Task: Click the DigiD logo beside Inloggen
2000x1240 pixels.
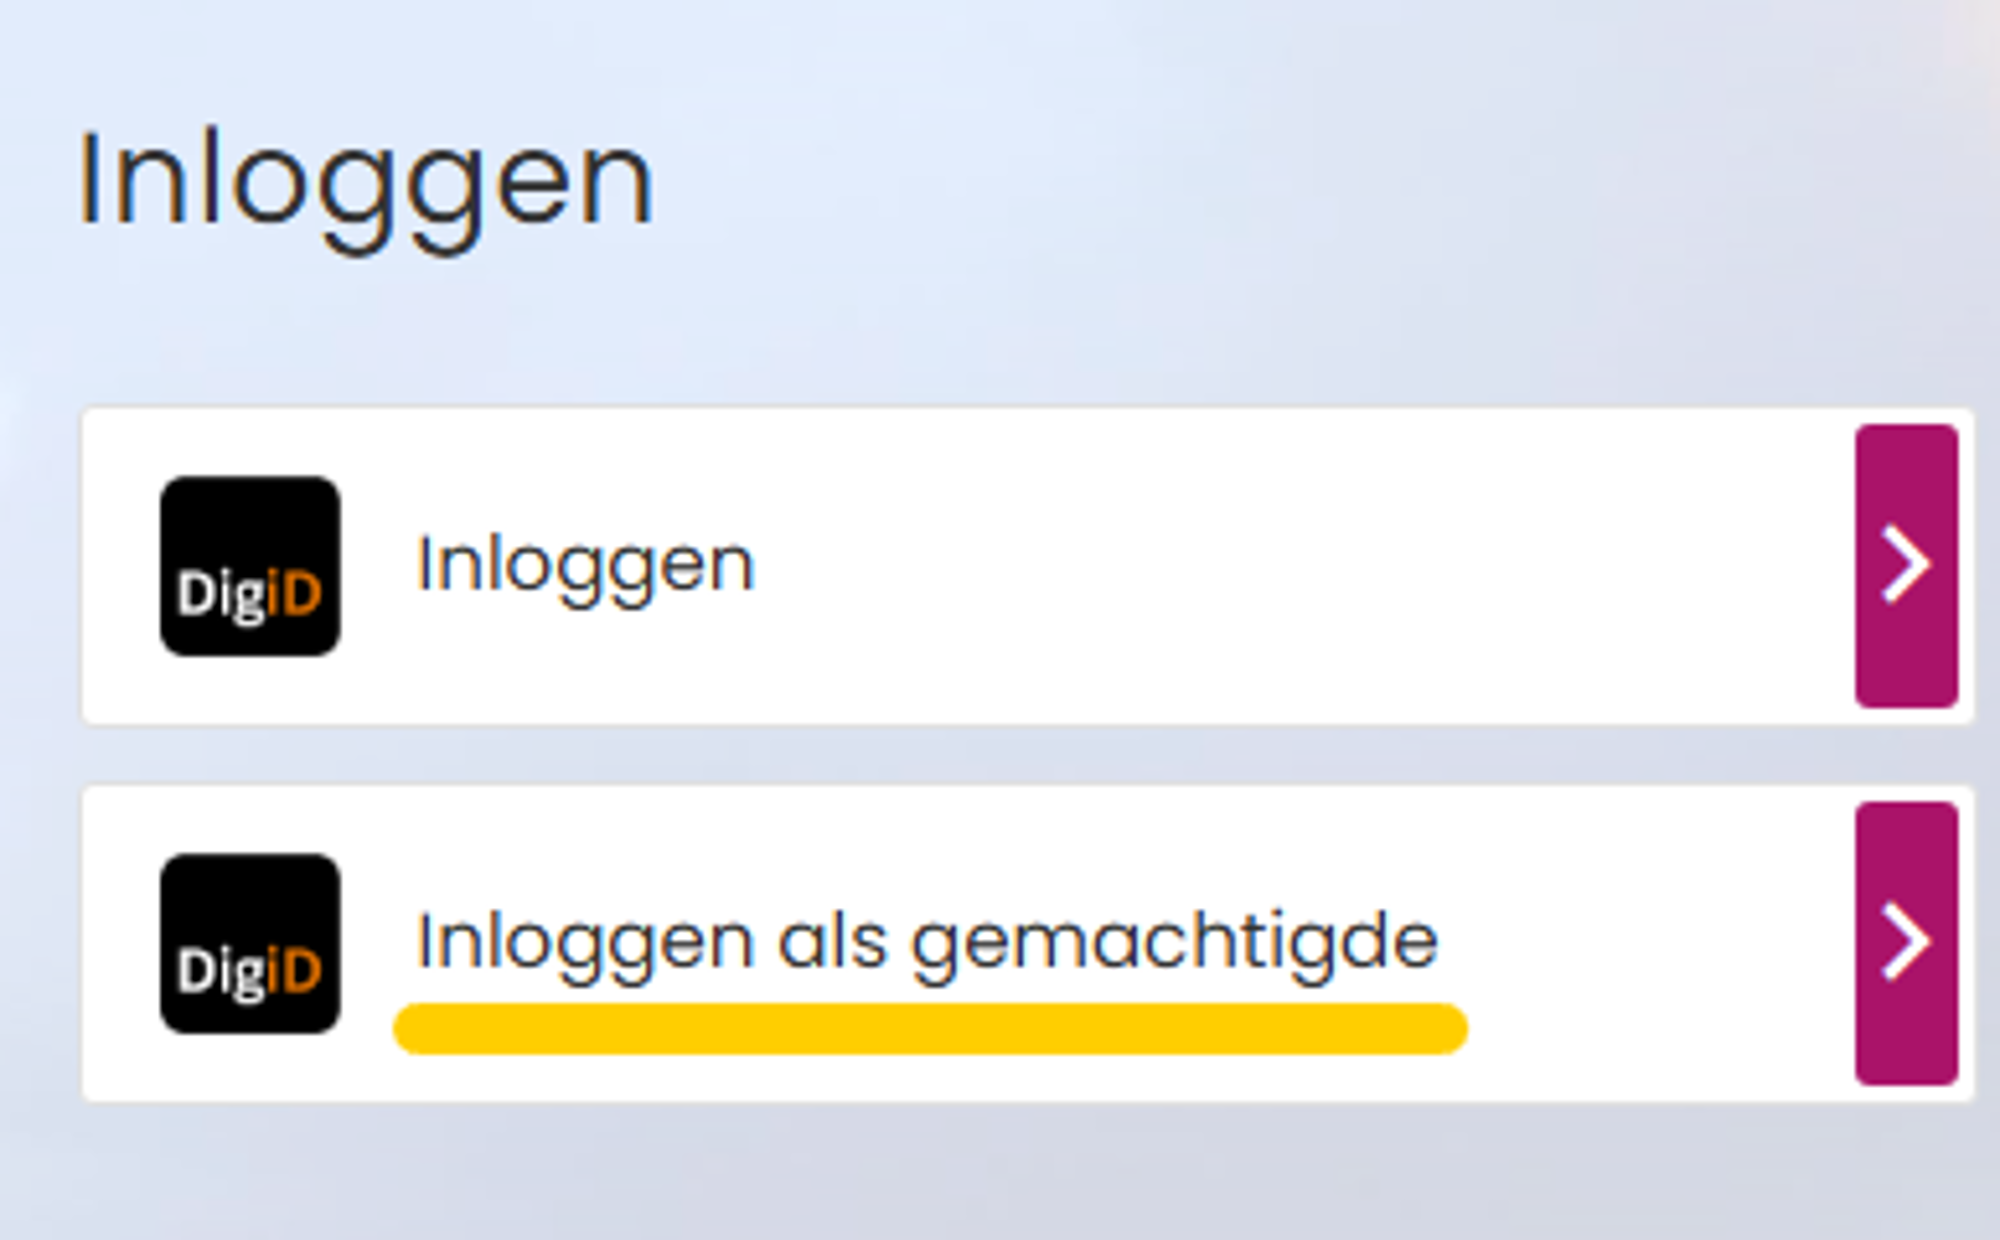Action: pyautogui.click(x=250, y=566)
